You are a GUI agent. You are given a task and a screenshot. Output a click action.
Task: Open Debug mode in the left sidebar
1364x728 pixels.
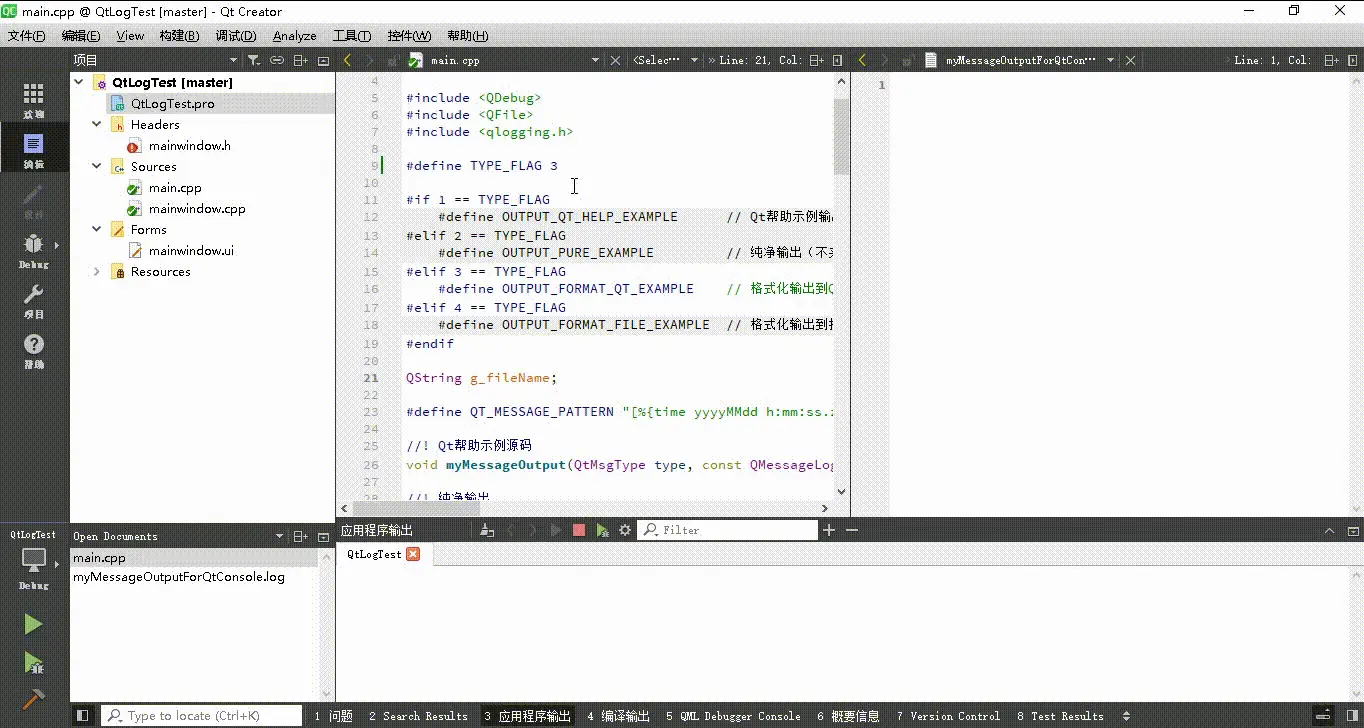[x=33, y=250]
